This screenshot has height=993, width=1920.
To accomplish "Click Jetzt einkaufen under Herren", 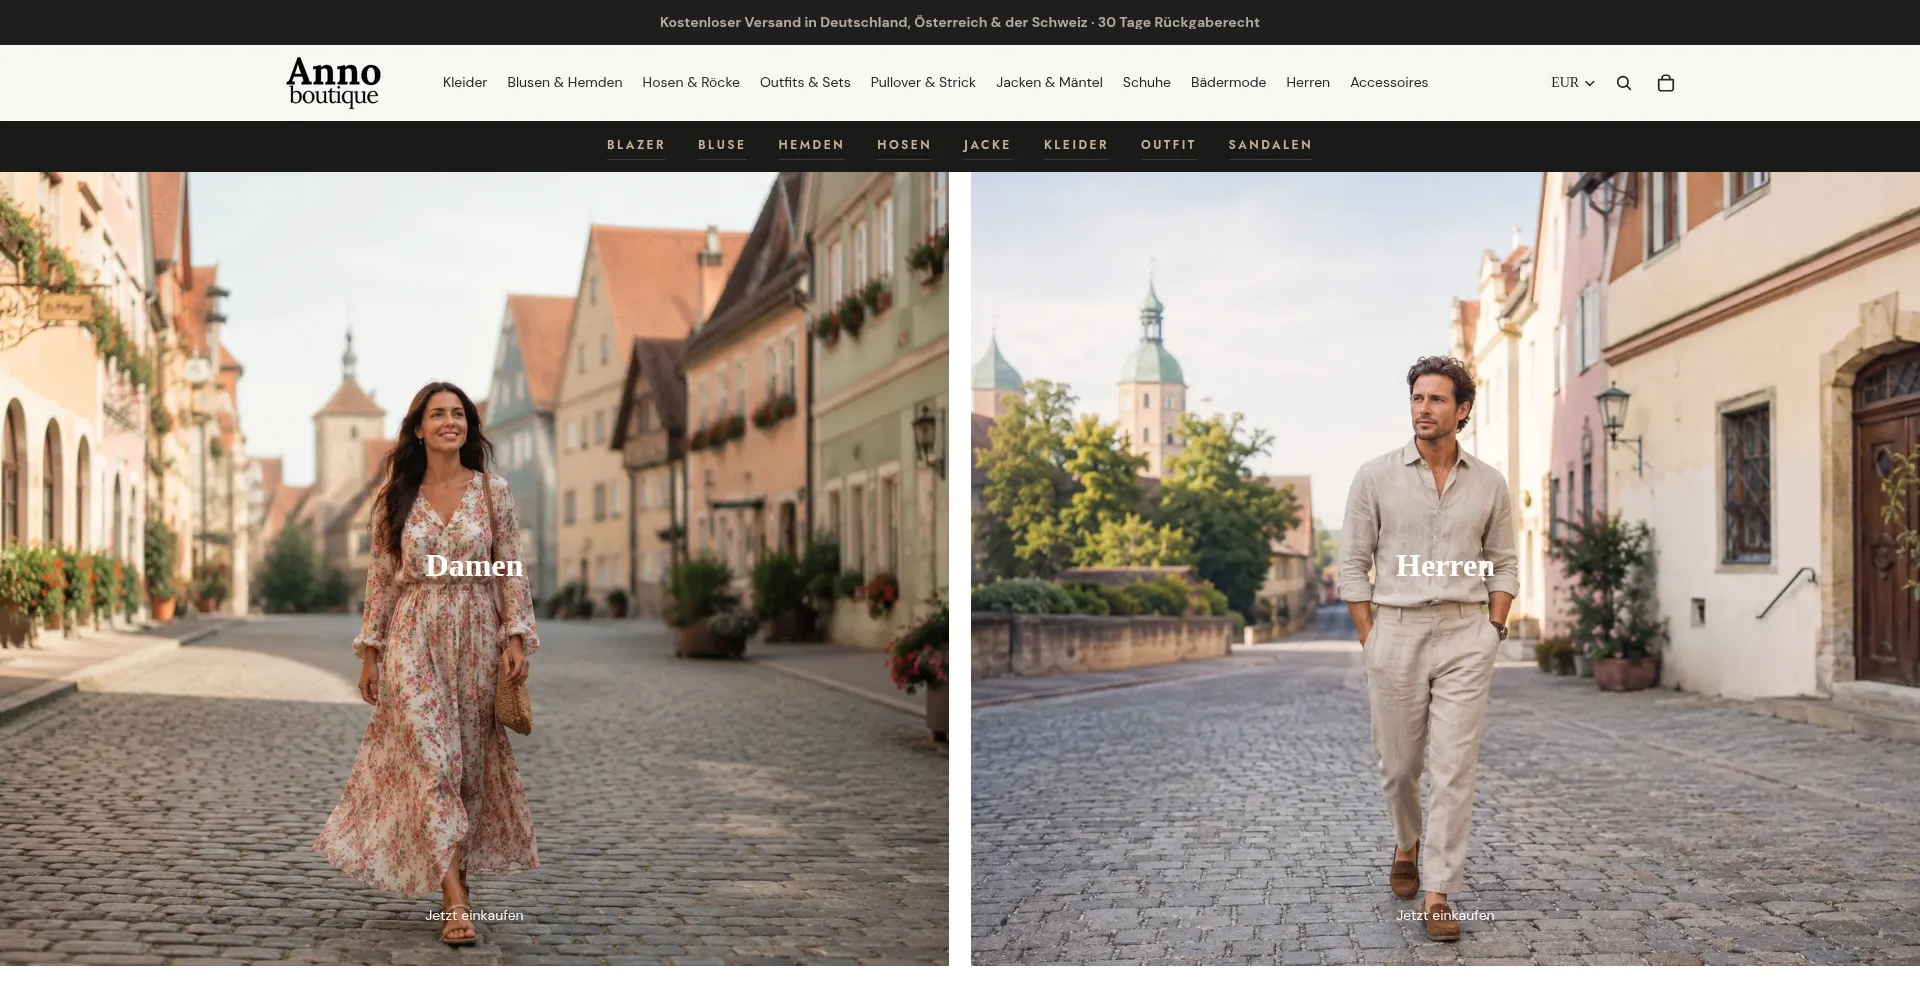I will click(x=1445, y=915).
